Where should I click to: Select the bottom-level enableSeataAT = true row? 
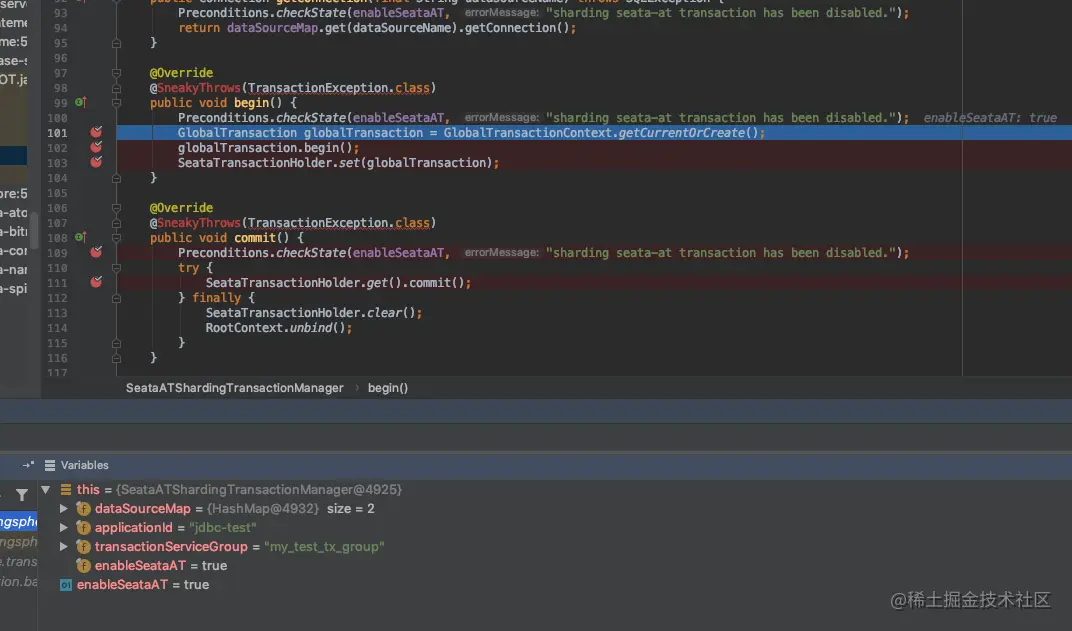554,585
